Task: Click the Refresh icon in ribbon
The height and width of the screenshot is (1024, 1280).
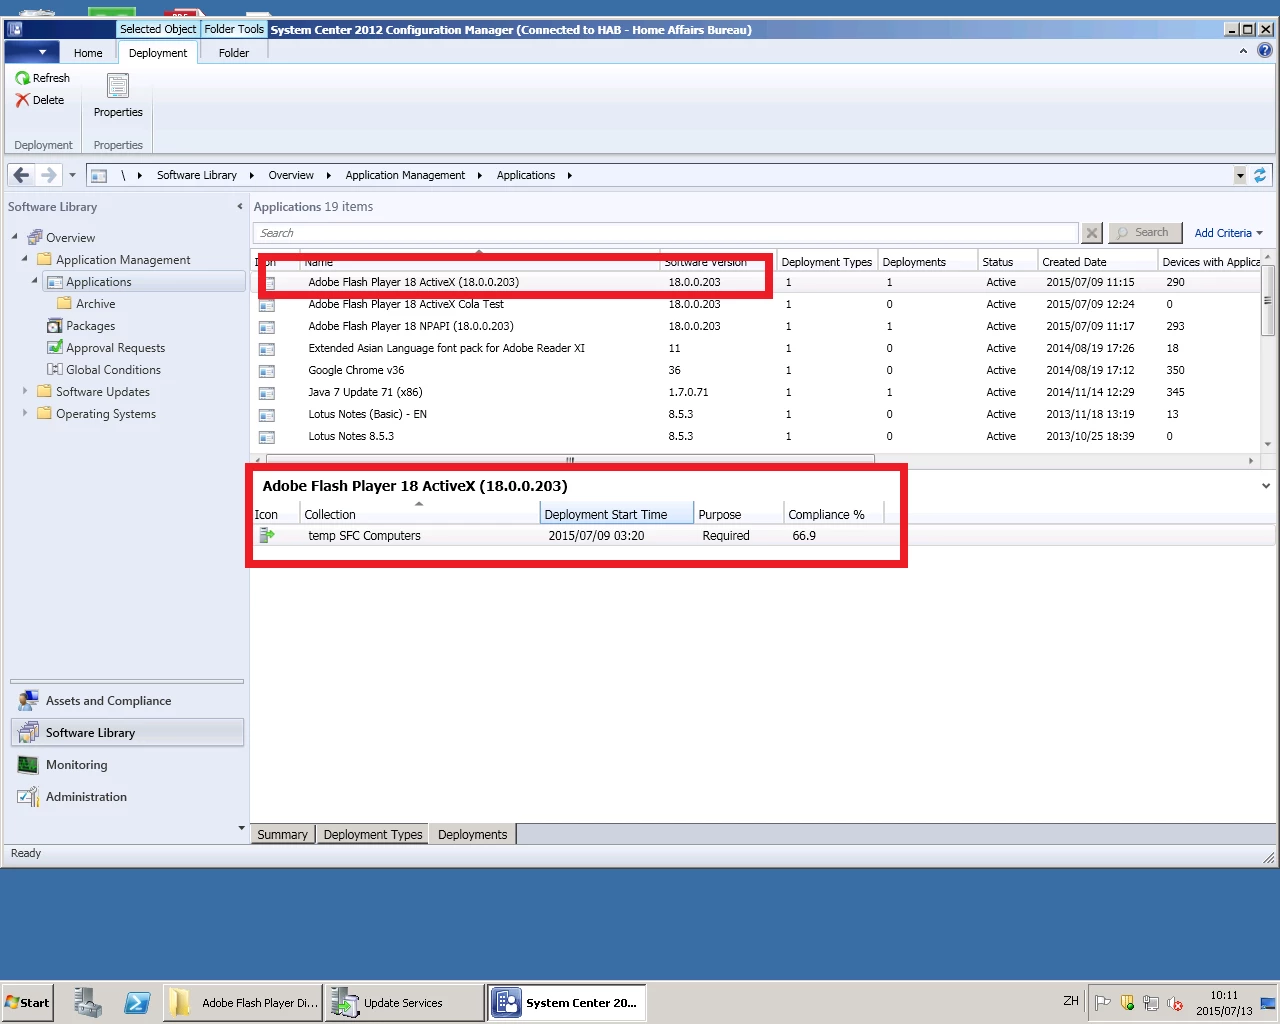Action: [x=23, y=78]
